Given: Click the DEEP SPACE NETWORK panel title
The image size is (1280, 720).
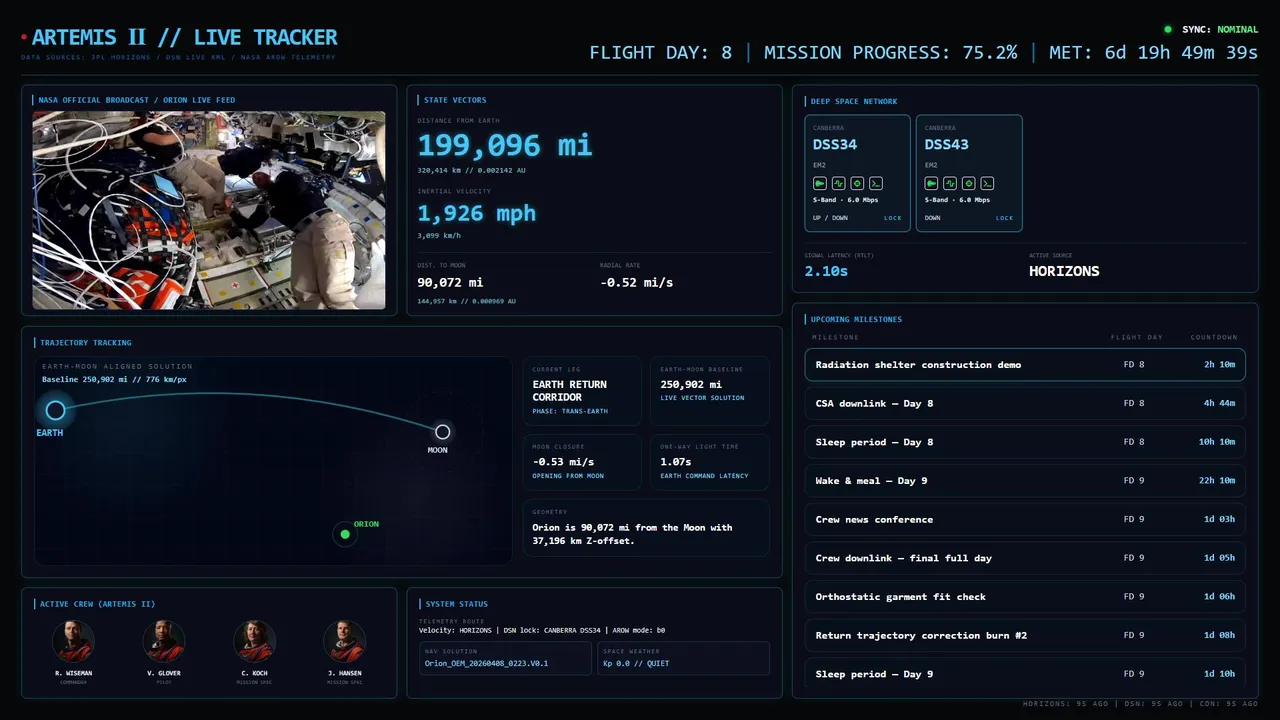Looking at the screenshot, I should pos(854,101).
